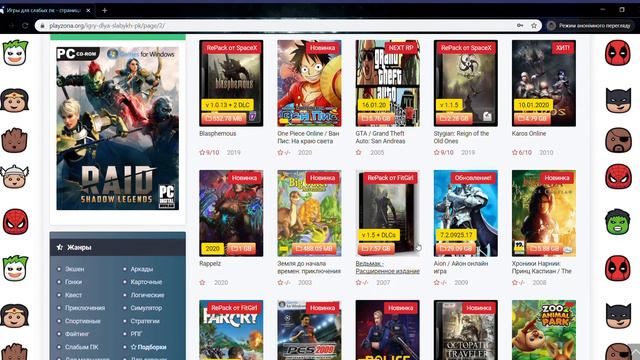Open the Aion game cover
Screen dimensions: 640x360
coord(465,213)
